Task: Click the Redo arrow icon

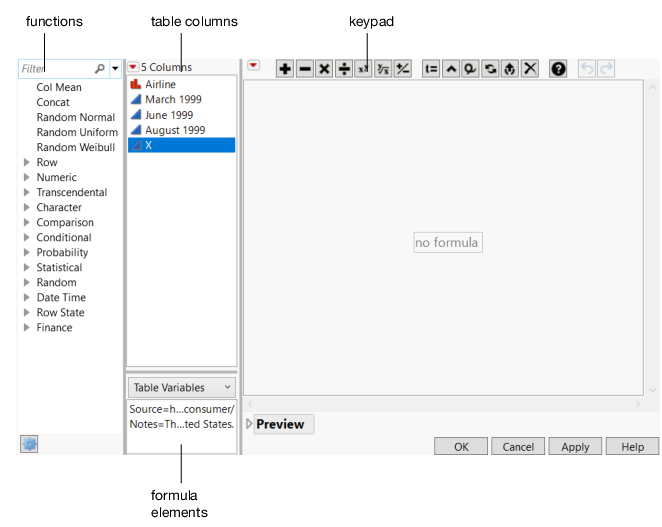Action: click(606, 68)
